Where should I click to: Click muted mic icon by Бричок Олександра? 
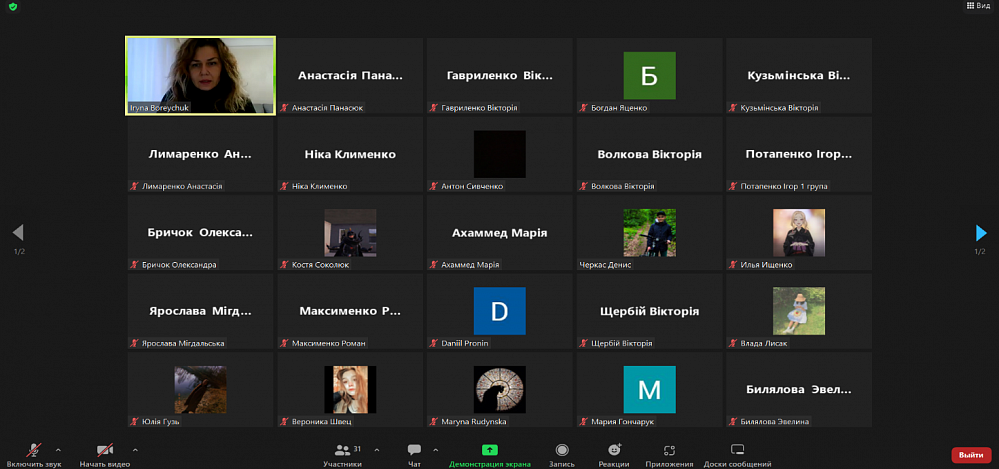pyautogui.click(x=134, y=264)
